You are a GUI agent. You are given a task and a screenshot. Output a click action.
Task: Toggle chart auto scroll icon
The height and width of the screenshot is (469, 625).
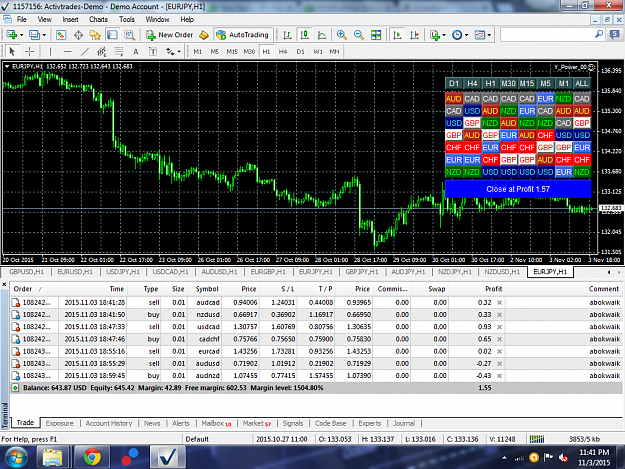pyautogui.click(x=397, y=35)
